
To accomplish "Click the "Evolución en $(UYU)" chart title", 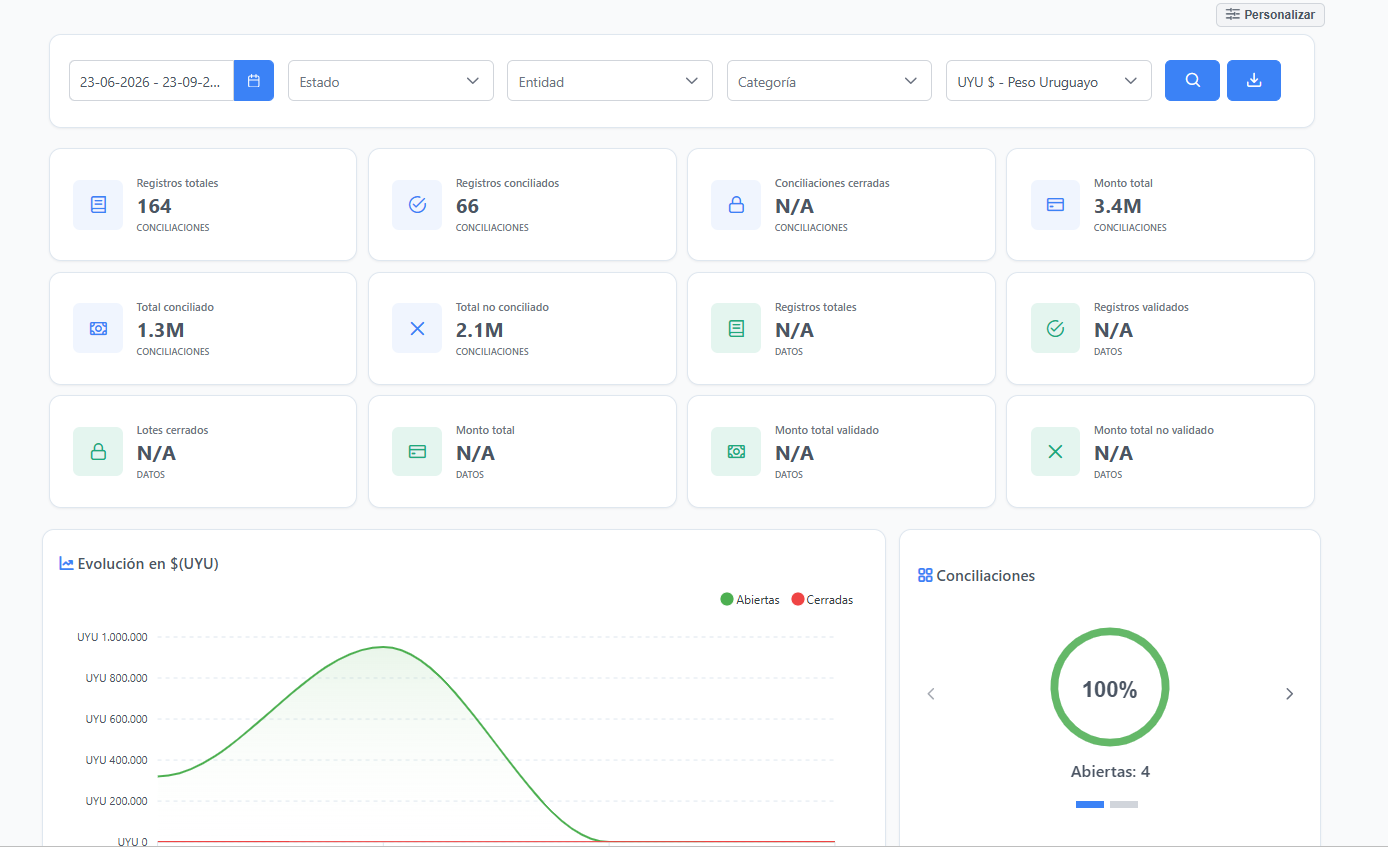I will pyautogui.click(x=148, y=563).
